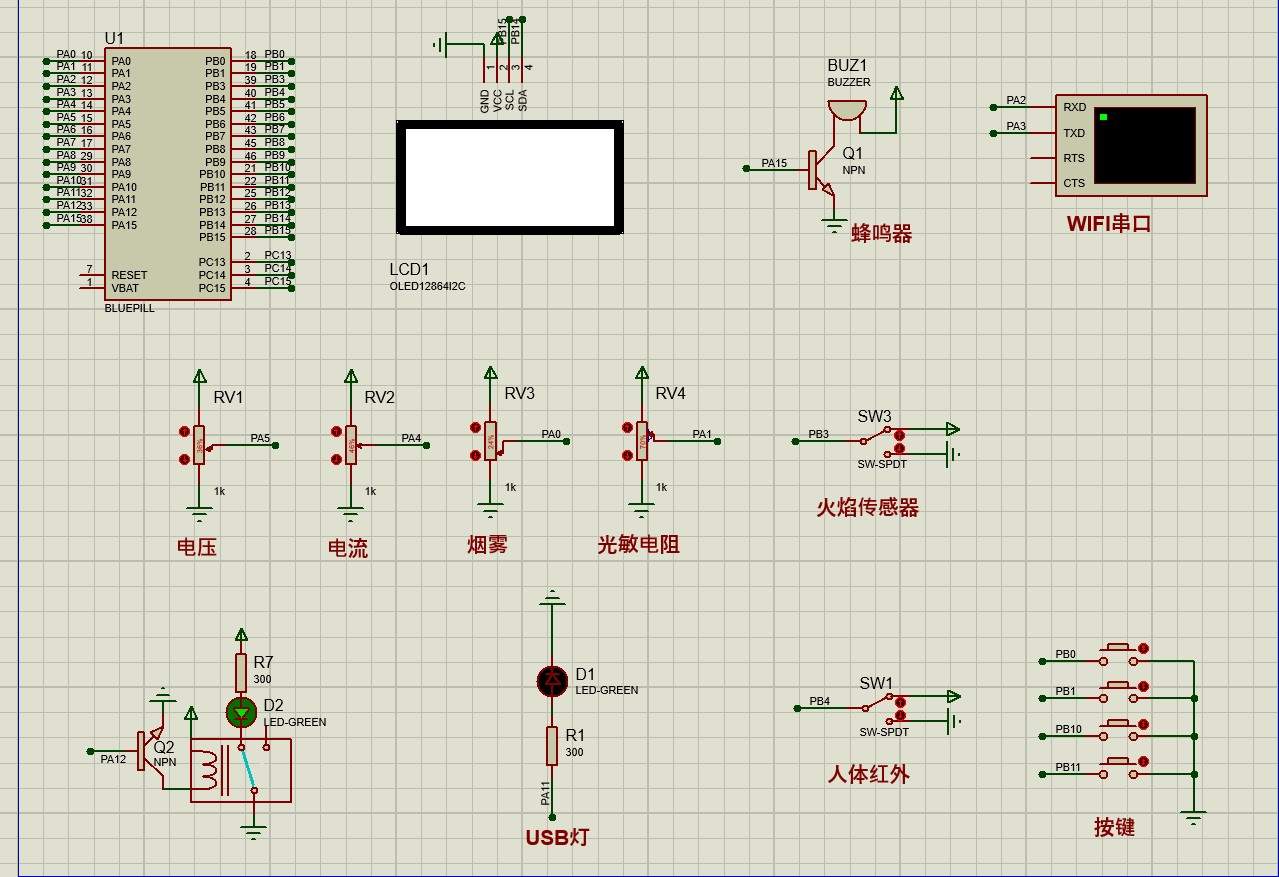Click the power arrow above RV4
1279x877 pixels.
[x=642, y=373]
